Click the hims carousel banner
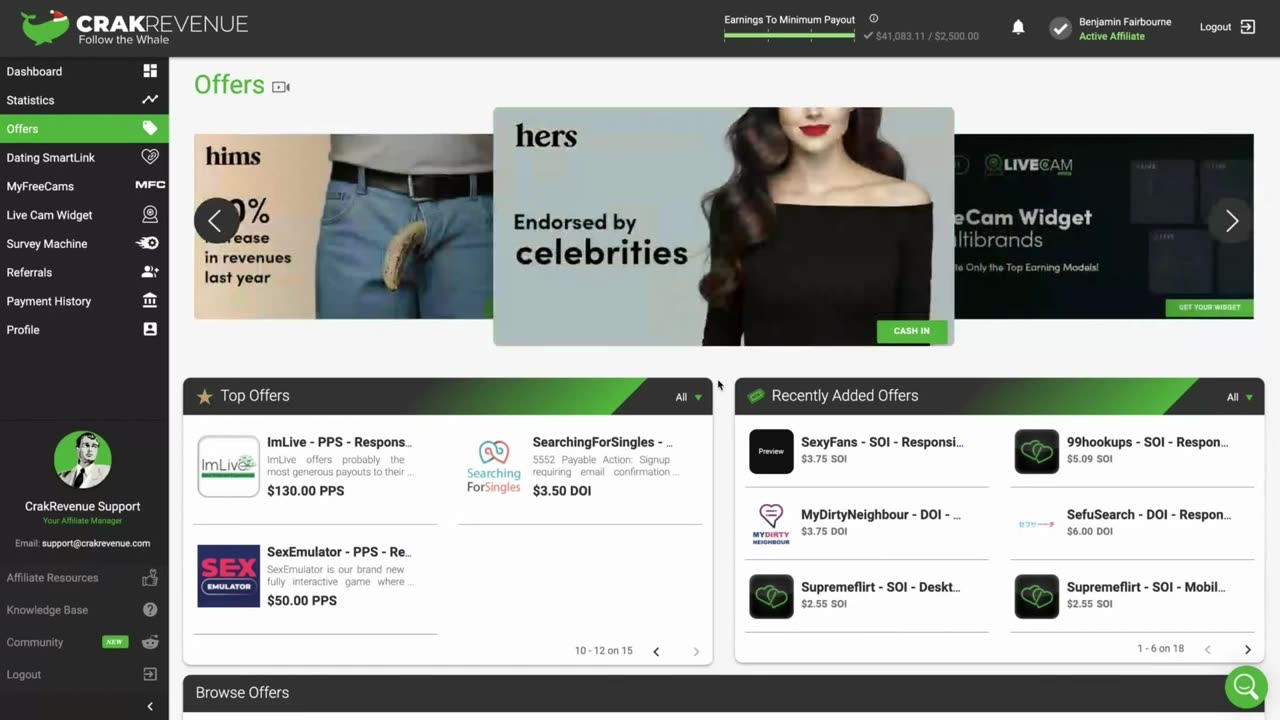The image size is (1280, 720). 343,226
